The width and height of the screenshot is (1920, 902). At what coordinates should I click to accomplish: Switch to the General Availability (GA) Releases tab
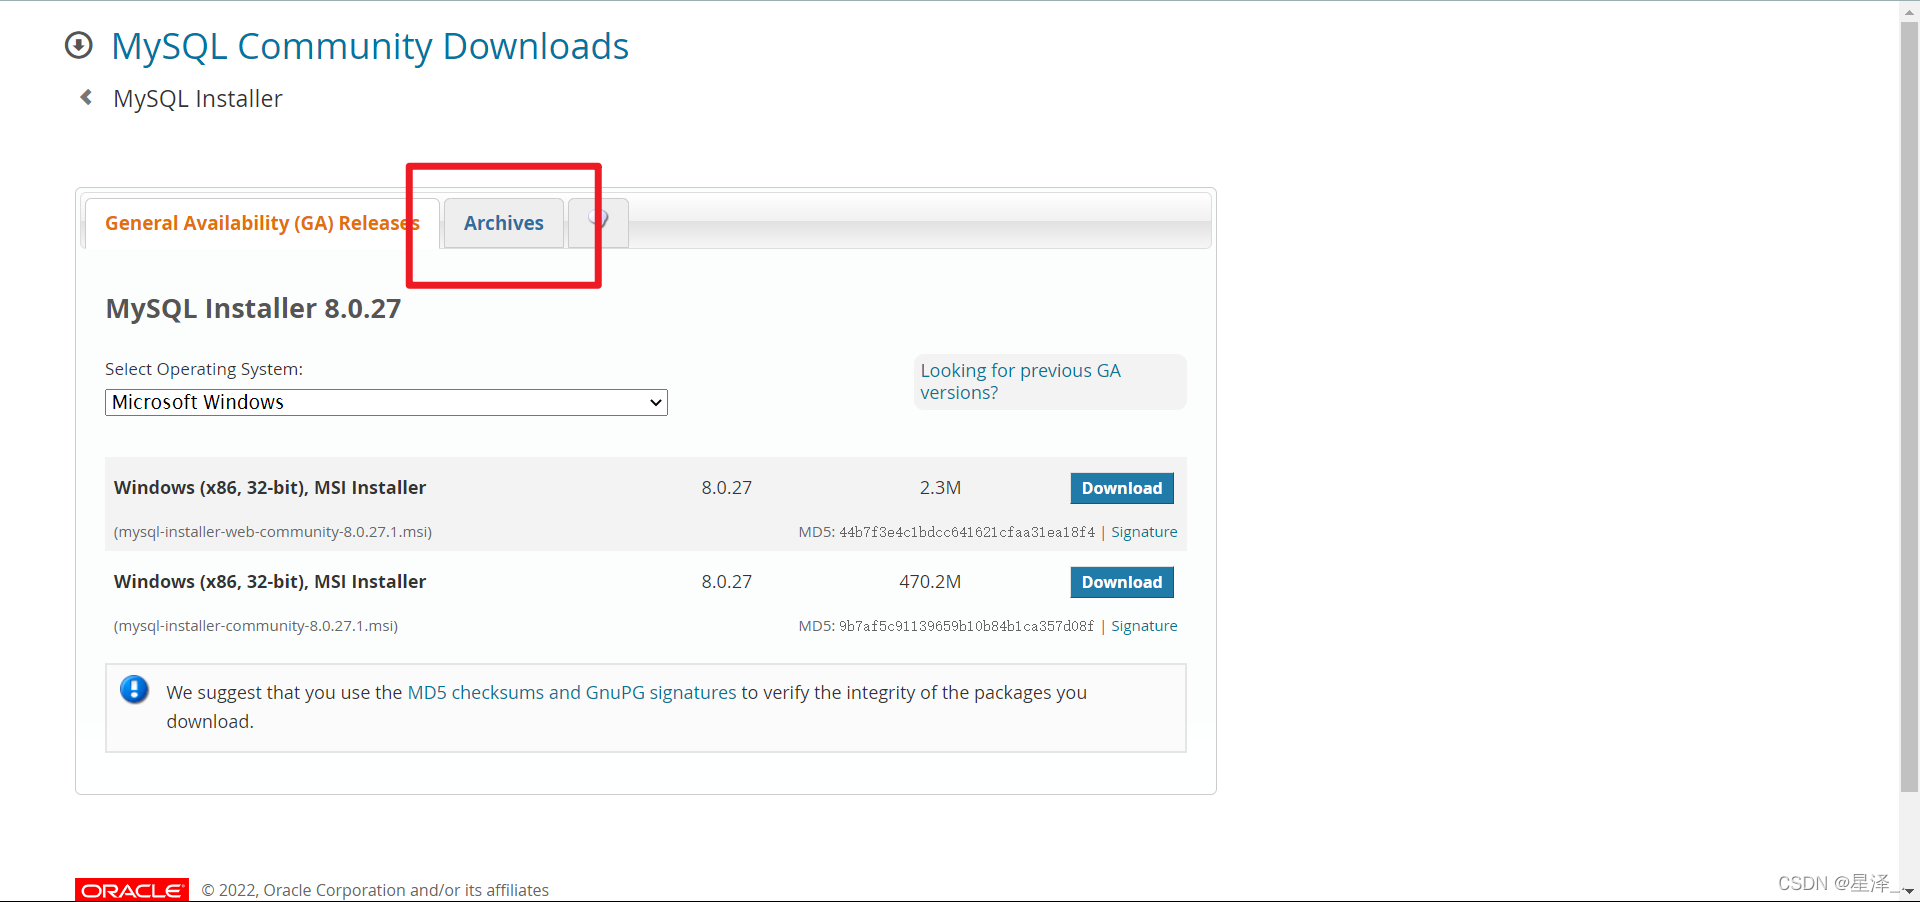[x=262, y=223]
